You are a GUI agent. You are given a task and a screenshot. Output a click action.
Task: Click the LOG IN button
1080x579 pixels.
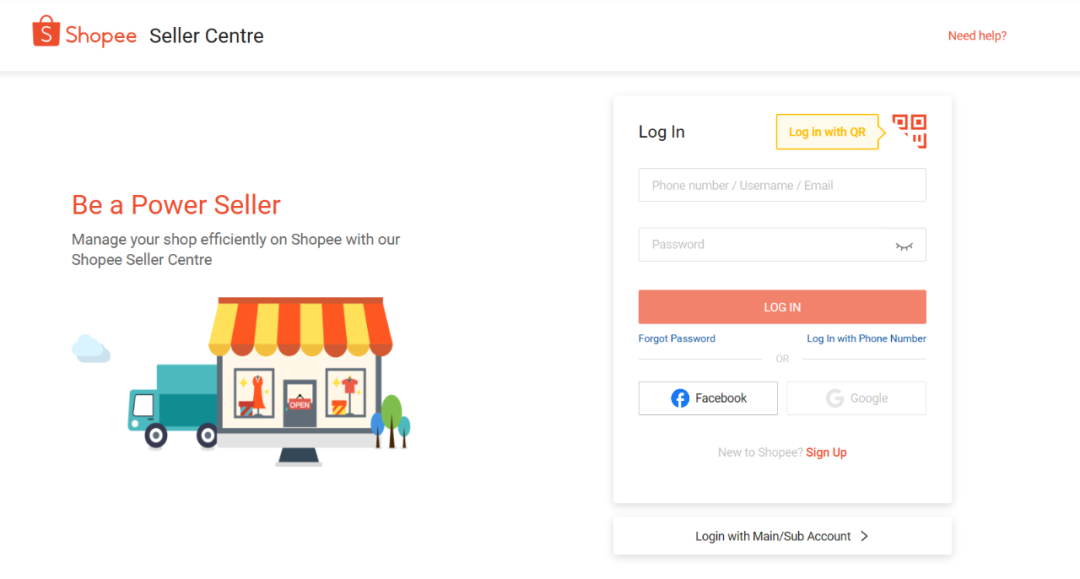tap(782, 307)
